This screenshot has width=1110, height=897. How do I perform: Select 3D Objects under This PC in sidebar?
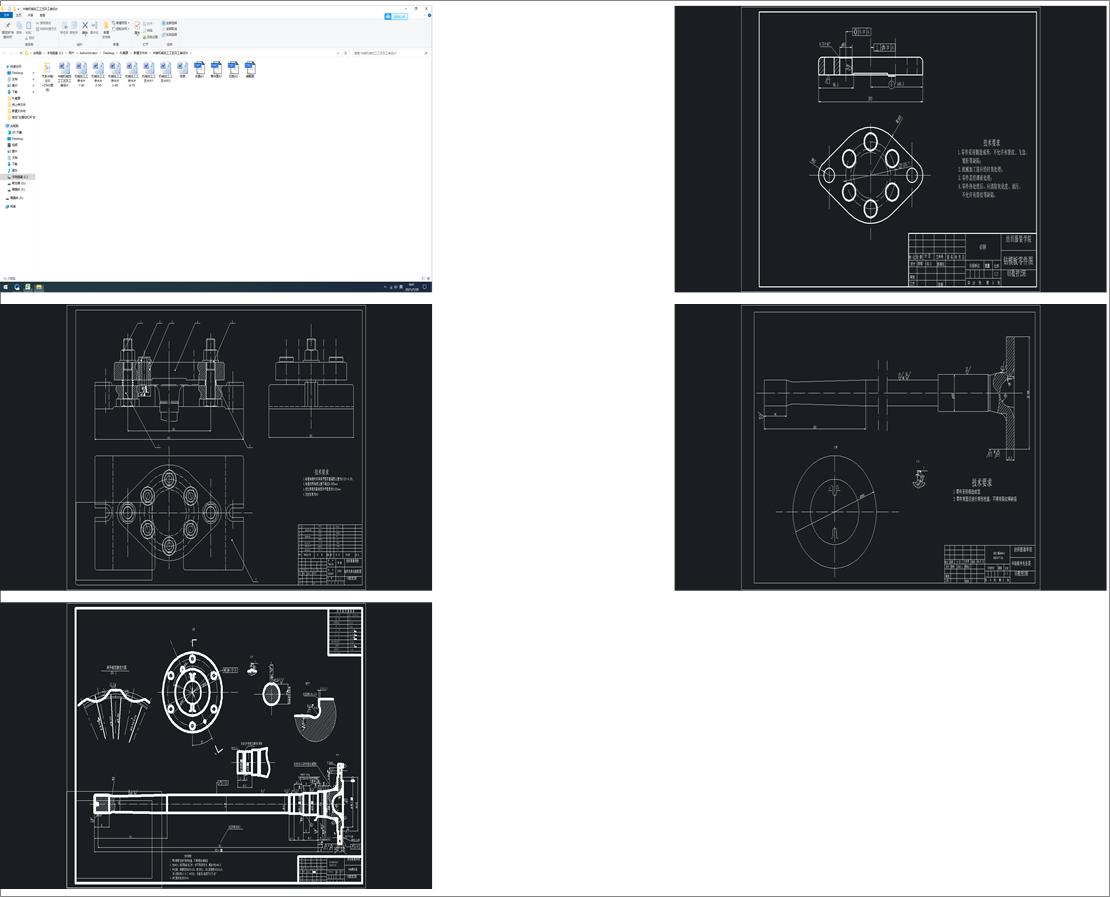pyautogui.click(x=15, y=132)
